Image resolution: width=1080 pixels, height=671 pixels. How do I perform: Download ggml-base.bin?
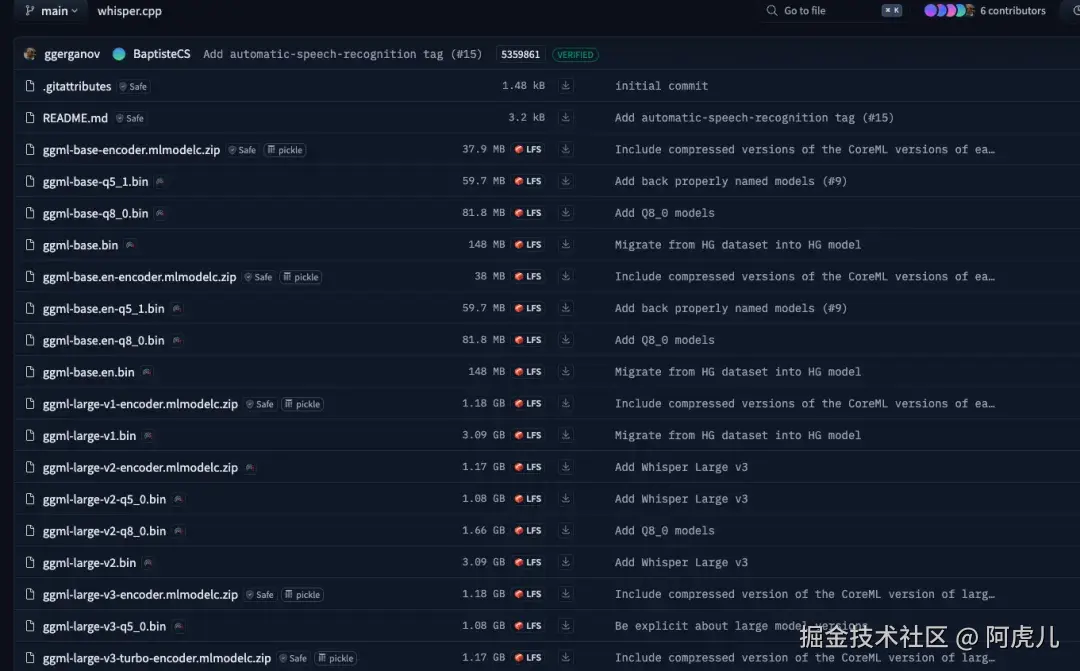pos(565,244)
